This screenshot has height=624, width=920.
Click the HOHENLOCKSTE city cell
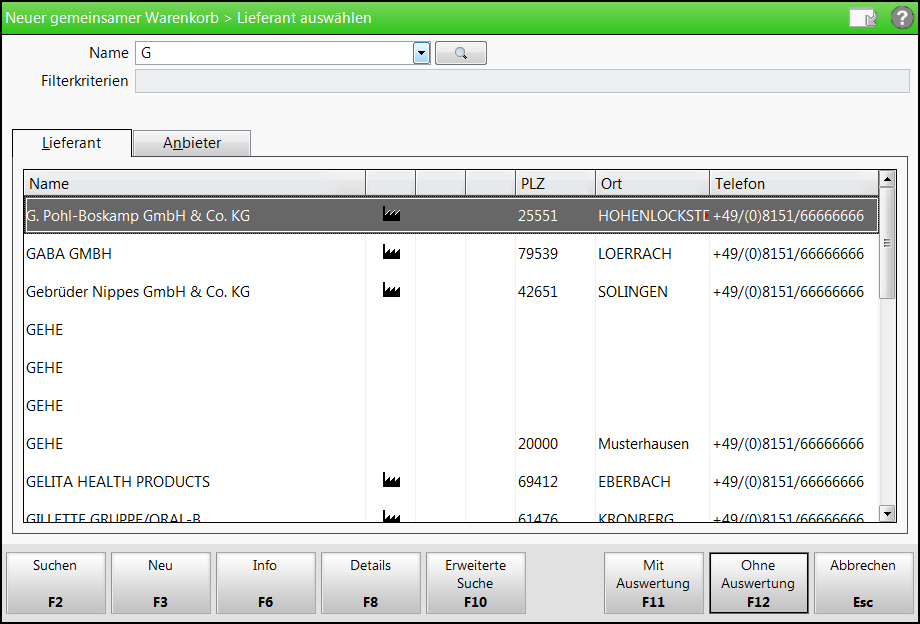(x=653, y=216)
